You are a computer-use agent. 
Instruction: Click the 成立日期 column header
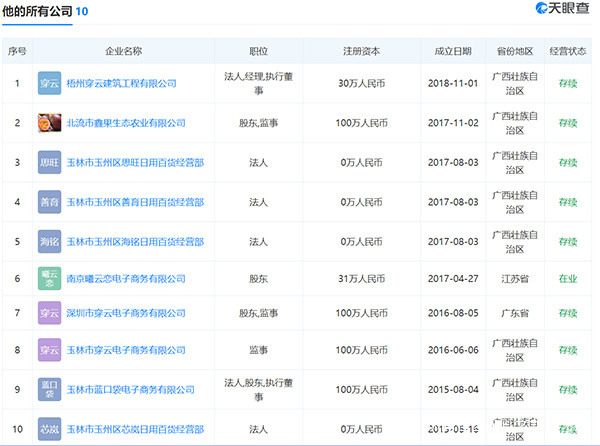click(453, 51)
